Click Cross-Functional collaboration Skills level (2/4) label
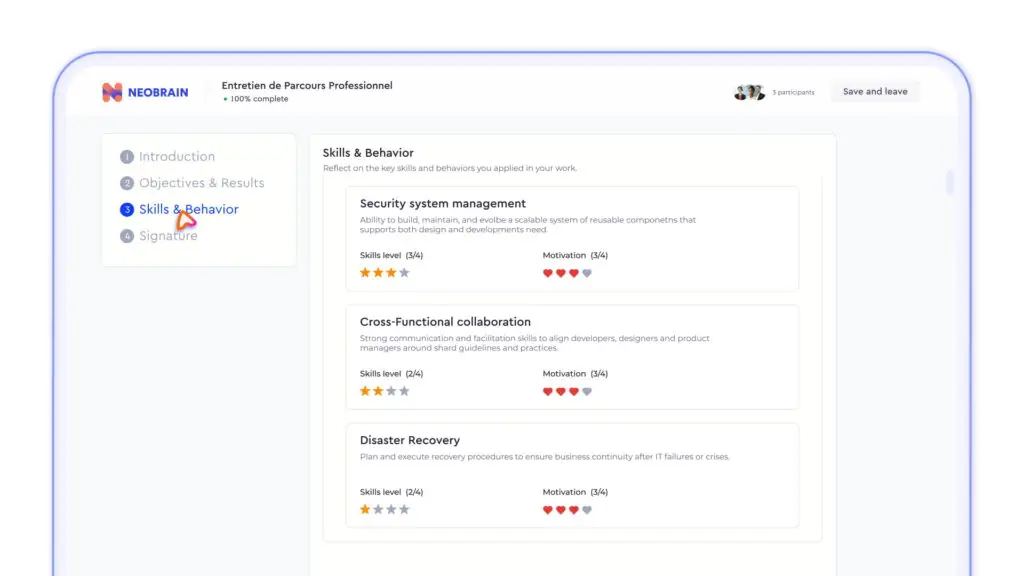 (391, 374)
